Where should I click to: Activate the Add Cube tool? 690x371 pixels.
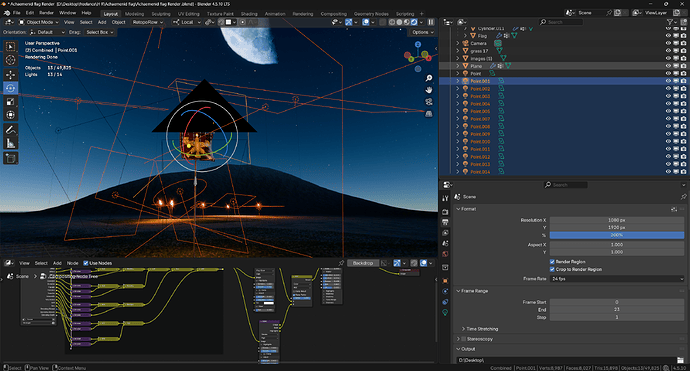11,158
